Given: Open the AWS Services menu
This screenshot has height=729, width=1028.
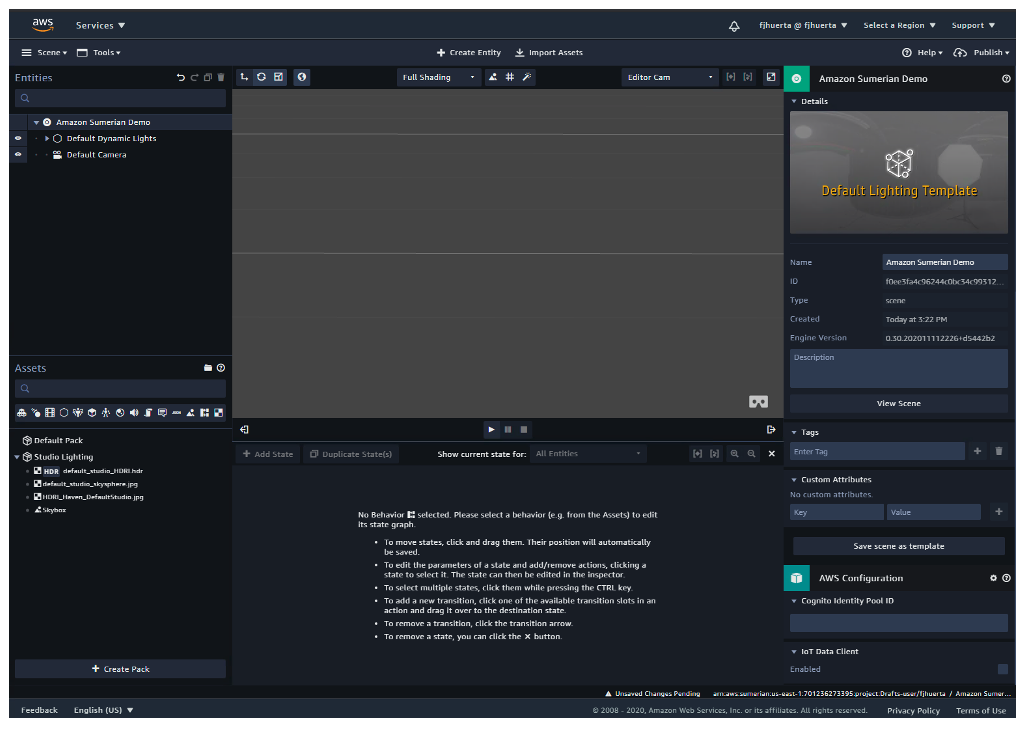Looking at the screenshot, I should [100, 26].
